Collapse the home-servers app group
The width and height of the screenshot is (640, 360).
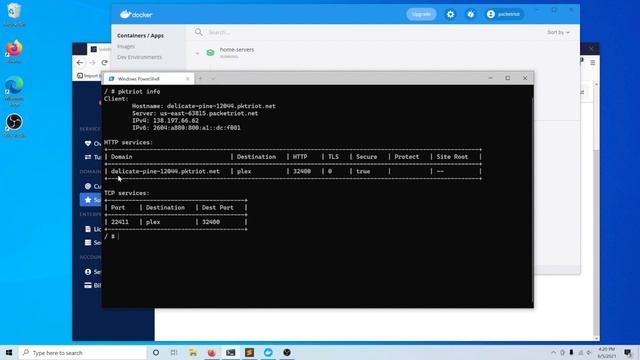(x=198, y=53)
